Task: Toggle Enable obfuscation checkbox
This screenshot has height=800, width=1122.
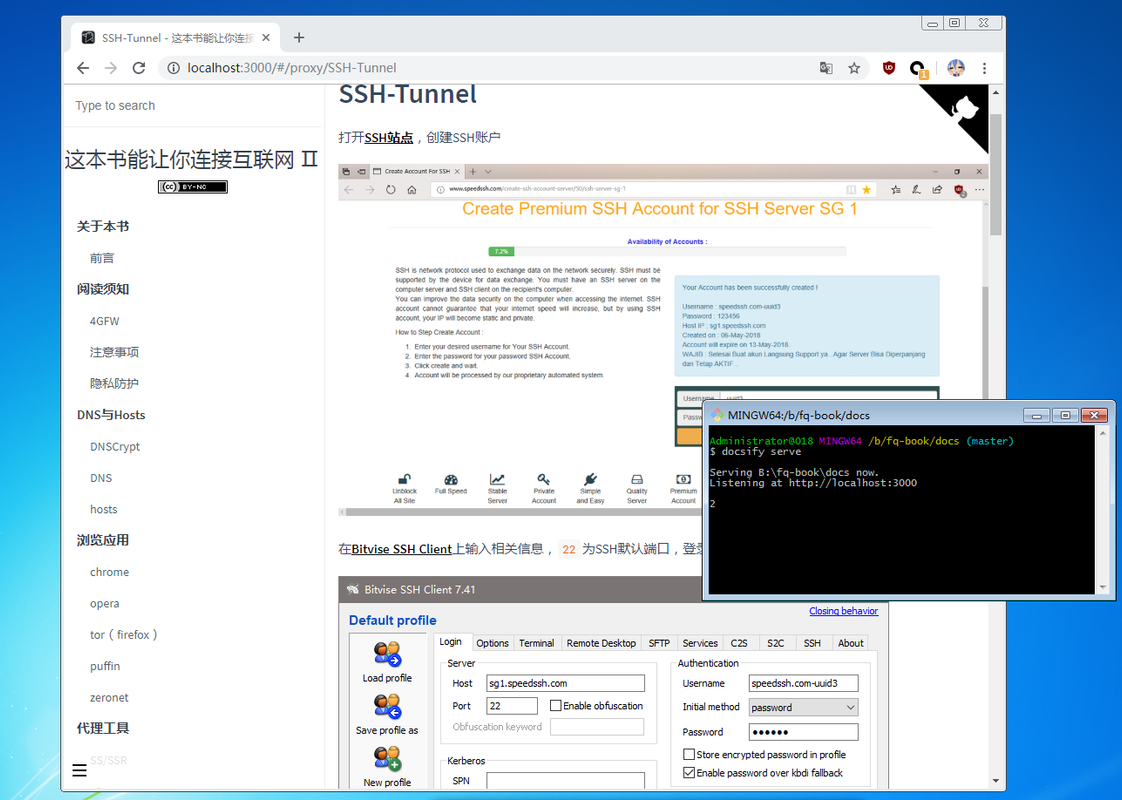Action: [x=555, y=706]
